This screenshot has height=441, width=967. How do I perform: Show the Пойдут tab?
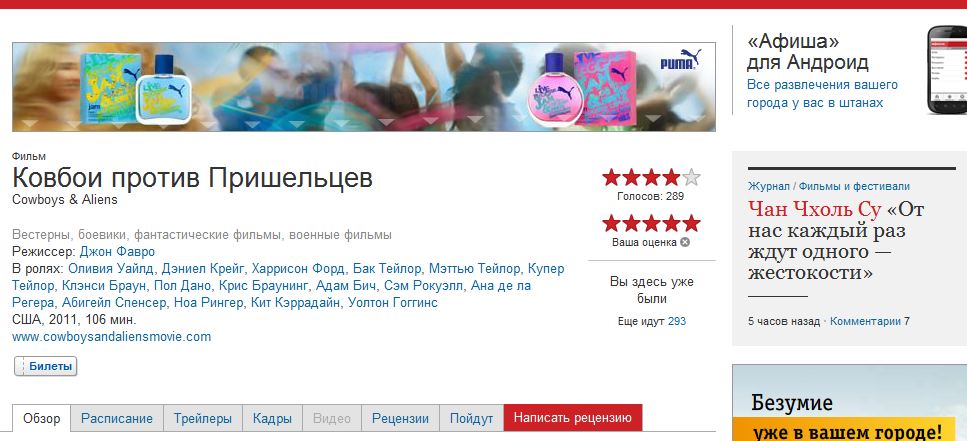point(471,418)
